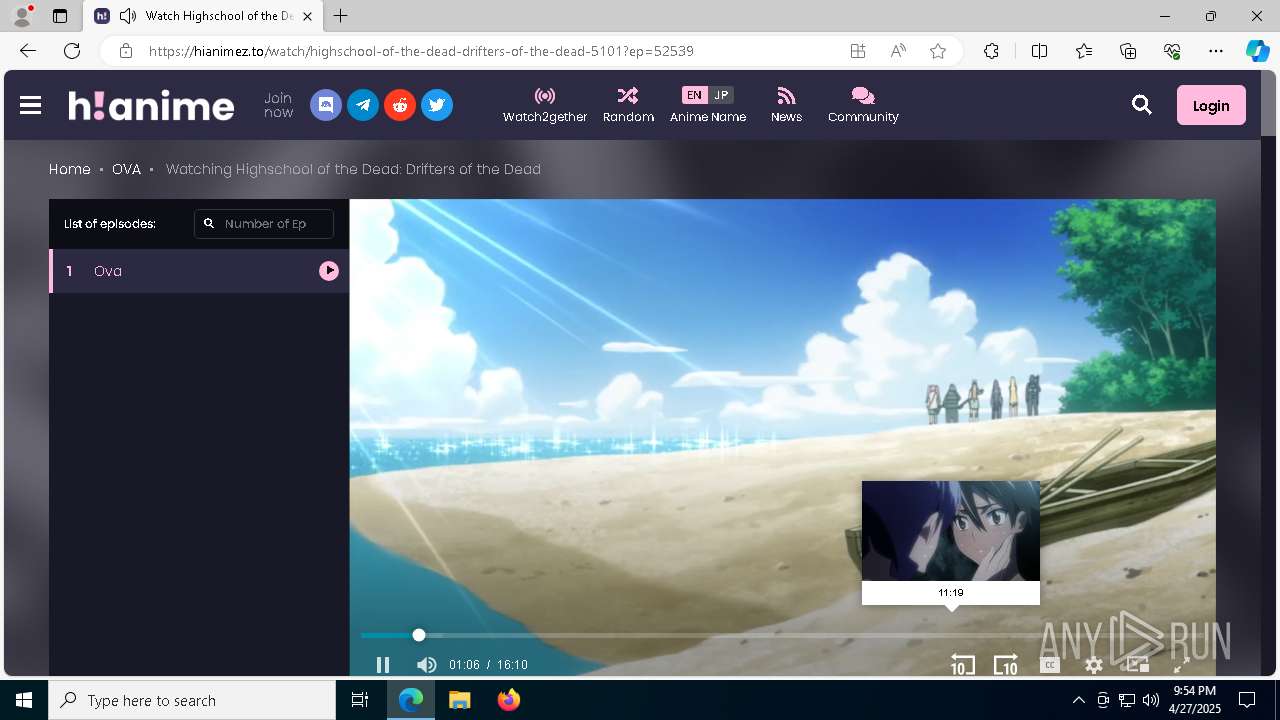
Task: Toggle closed captions
Action: point(1049,665)
